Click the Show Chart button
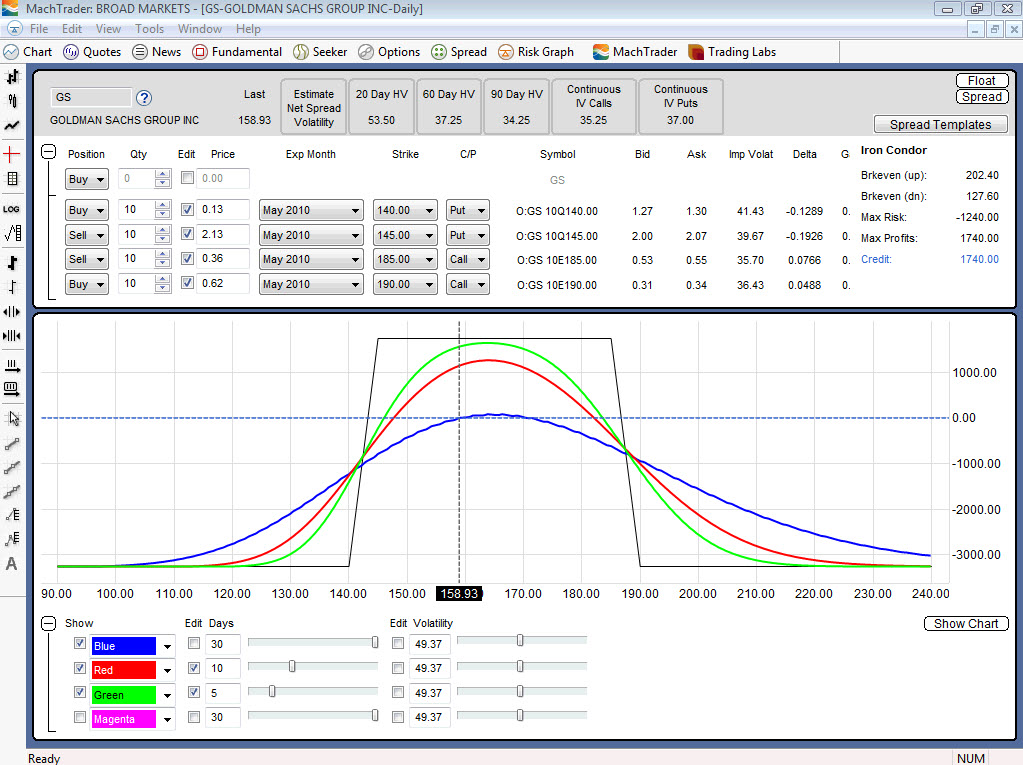The image size is (1023, 765). pos(966,623)
